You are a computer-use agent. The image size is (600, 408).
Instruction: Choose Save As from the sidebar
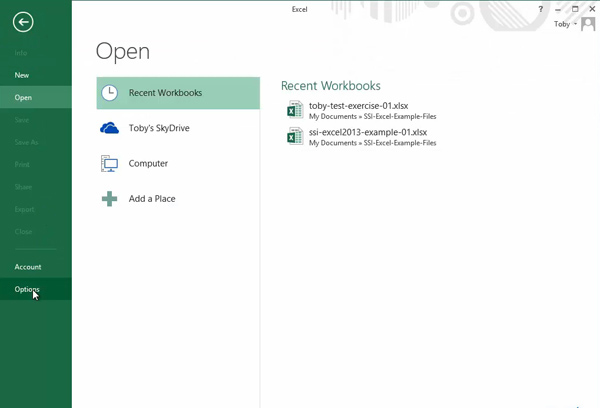coord(26,142)
